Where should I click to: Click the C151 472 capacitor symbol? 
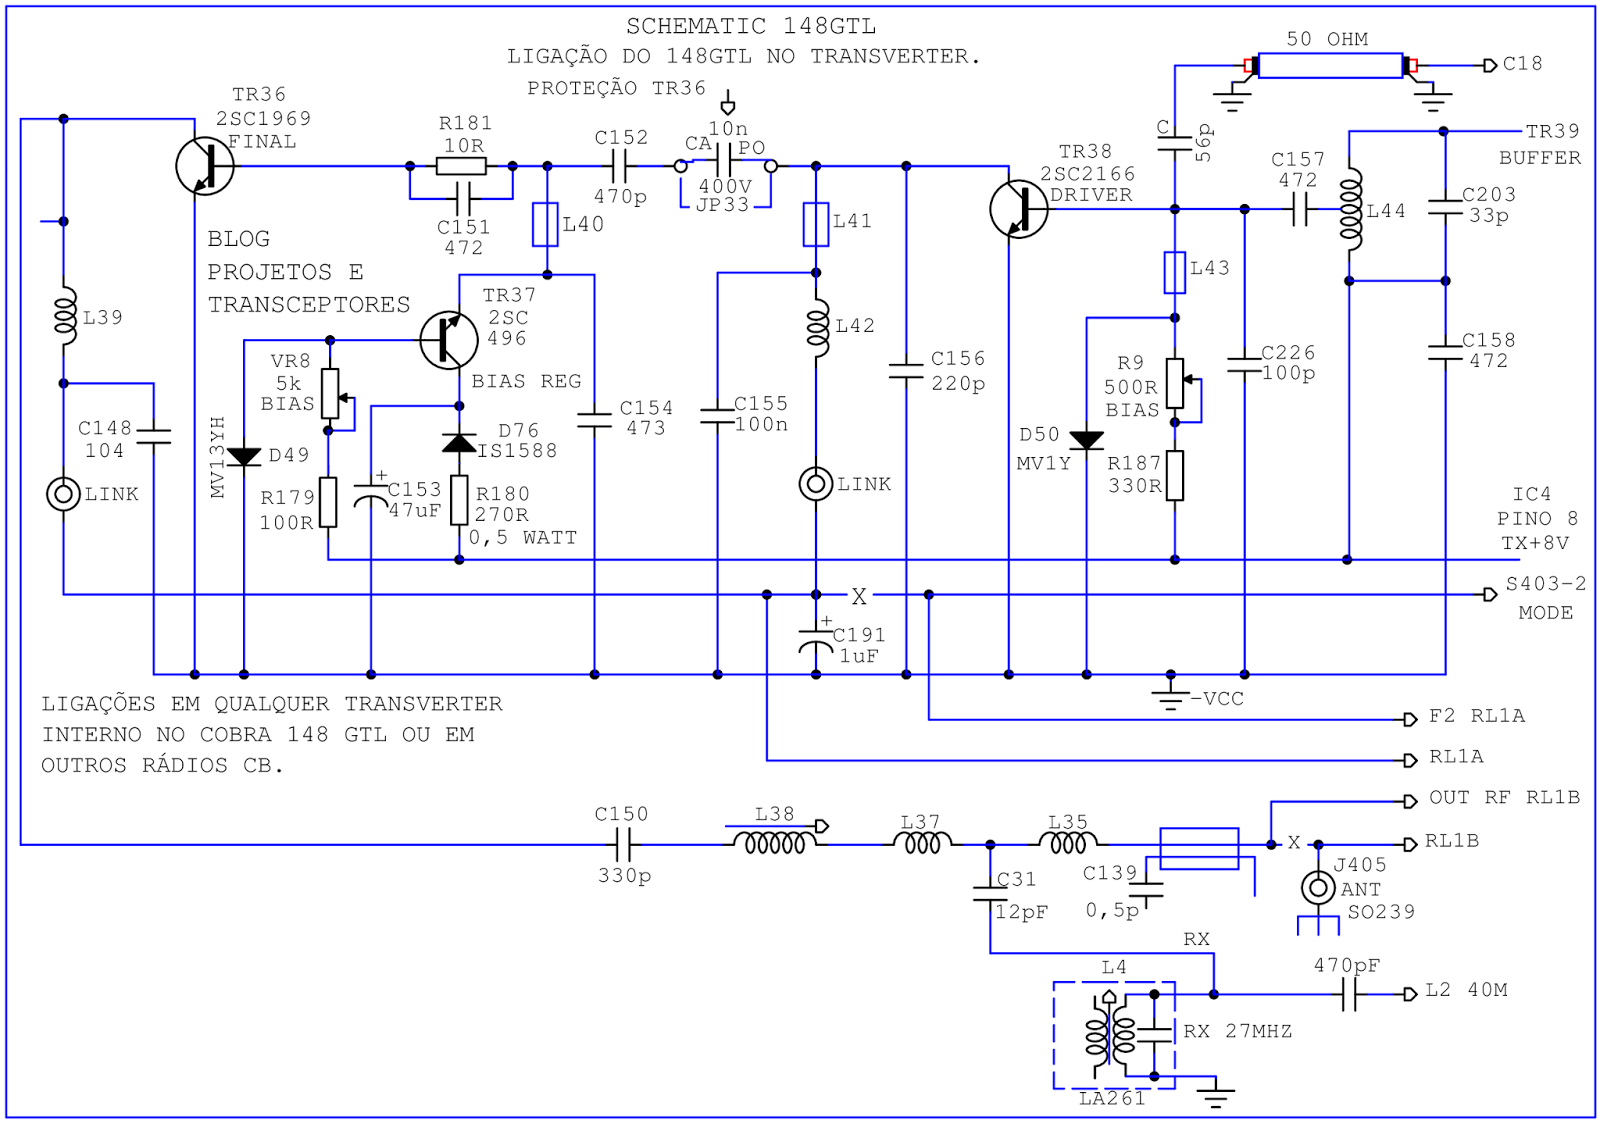(462, 198)
